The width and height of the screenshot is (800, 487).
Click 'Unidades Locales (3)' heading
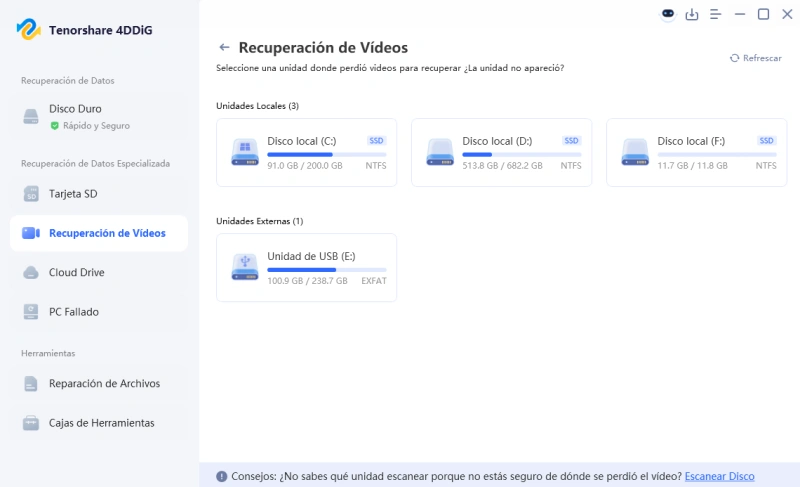[x=258, y=106]
